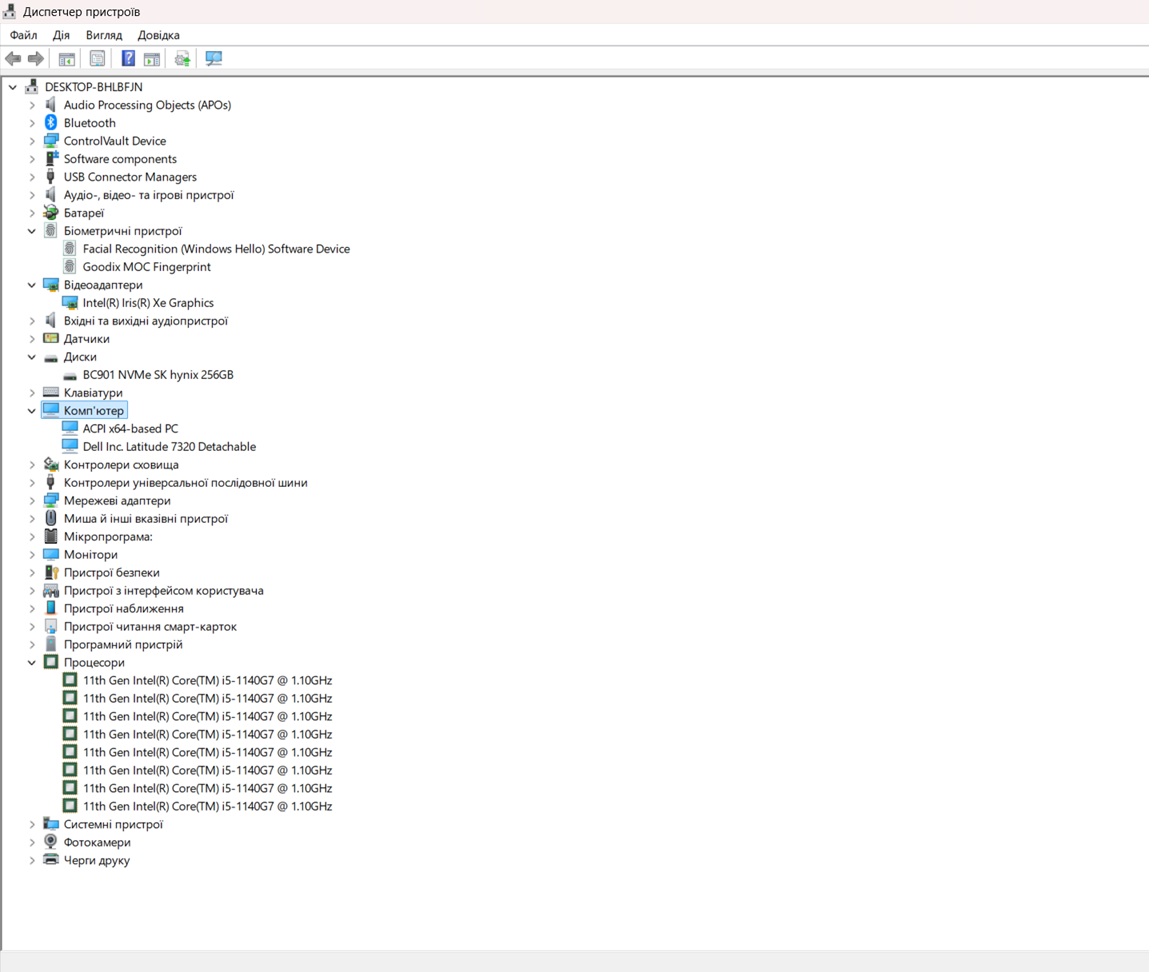Click the Forward arrow toolbar icon
The height and width of the screenshot is (972, 1152).
pyautogui.click(x=36, y=59)
